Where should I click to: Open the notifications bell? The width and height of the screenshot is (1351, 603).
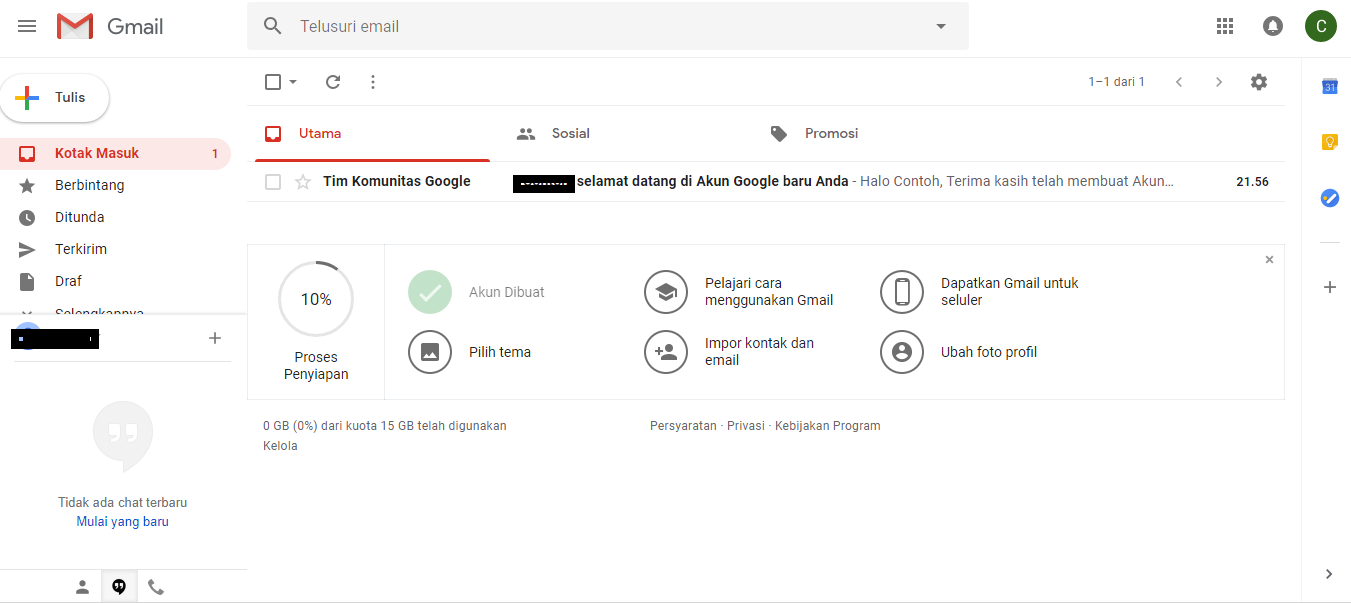tap(1272, 26)
